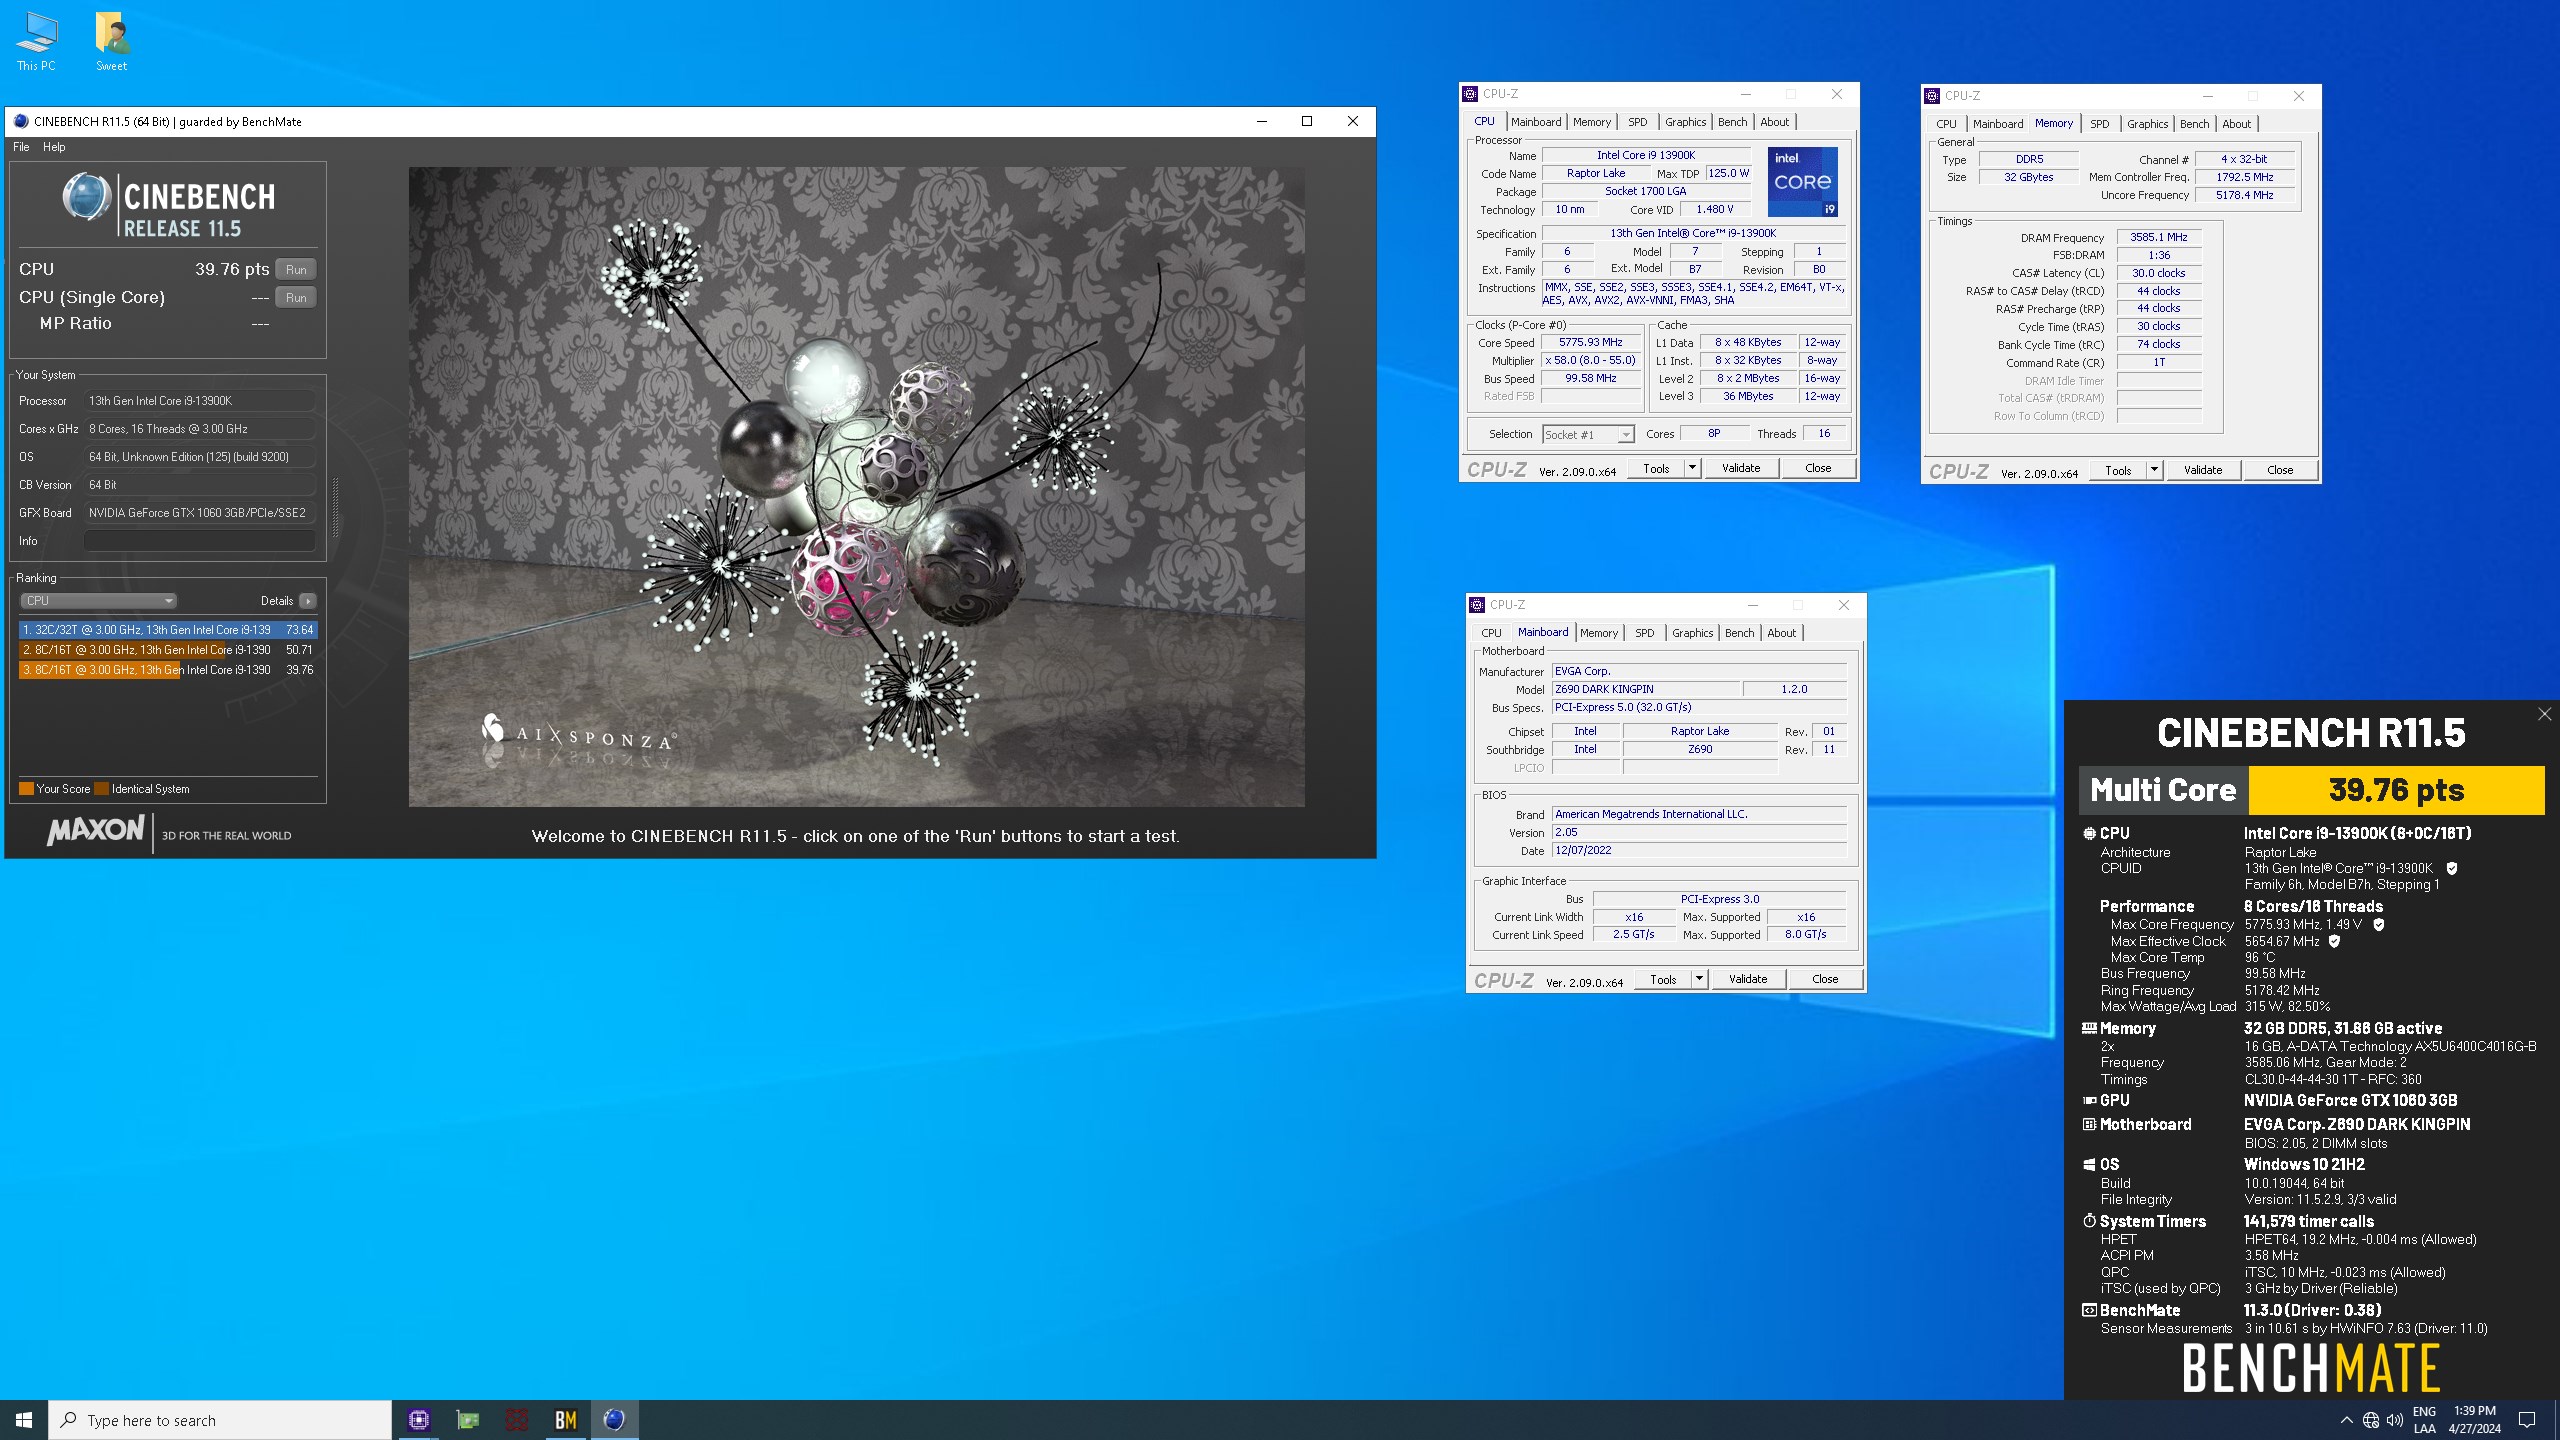2560x1440 pixels.
Task: Switch the ENG LAA input language
Action: point(2424,1420)
